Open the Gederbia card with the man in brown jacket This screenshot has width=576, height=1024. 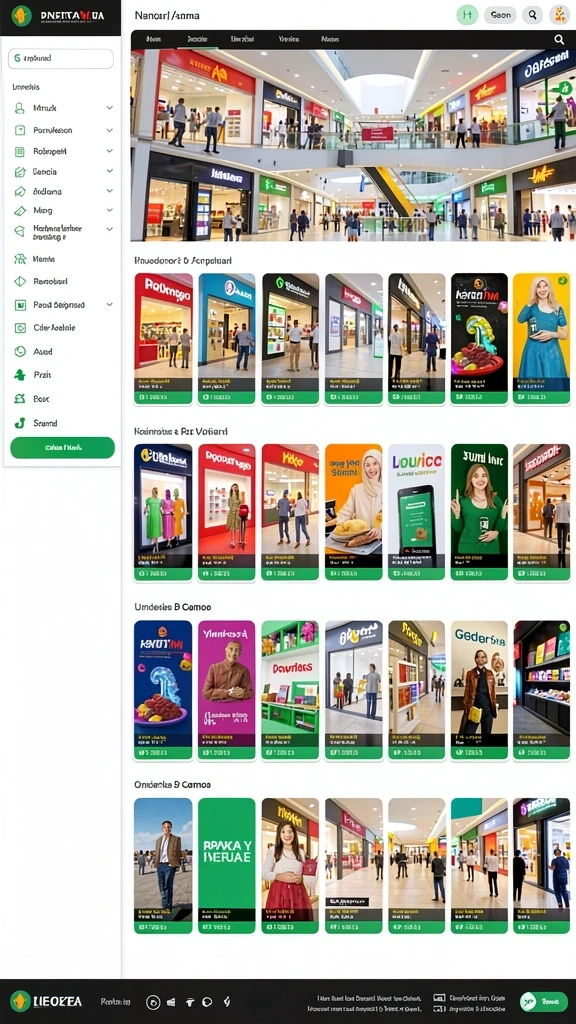tap(479, 690)
